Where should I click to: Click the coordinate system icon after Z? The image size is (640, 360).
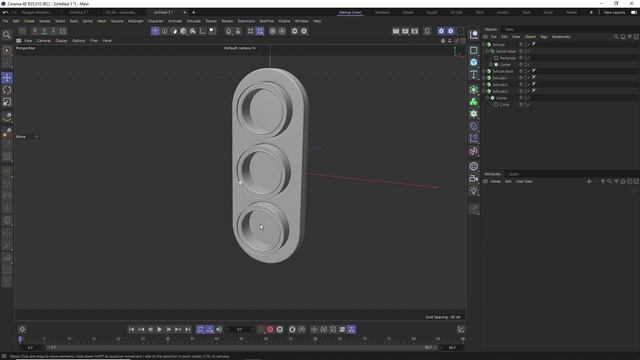click(x=63, y=31)
